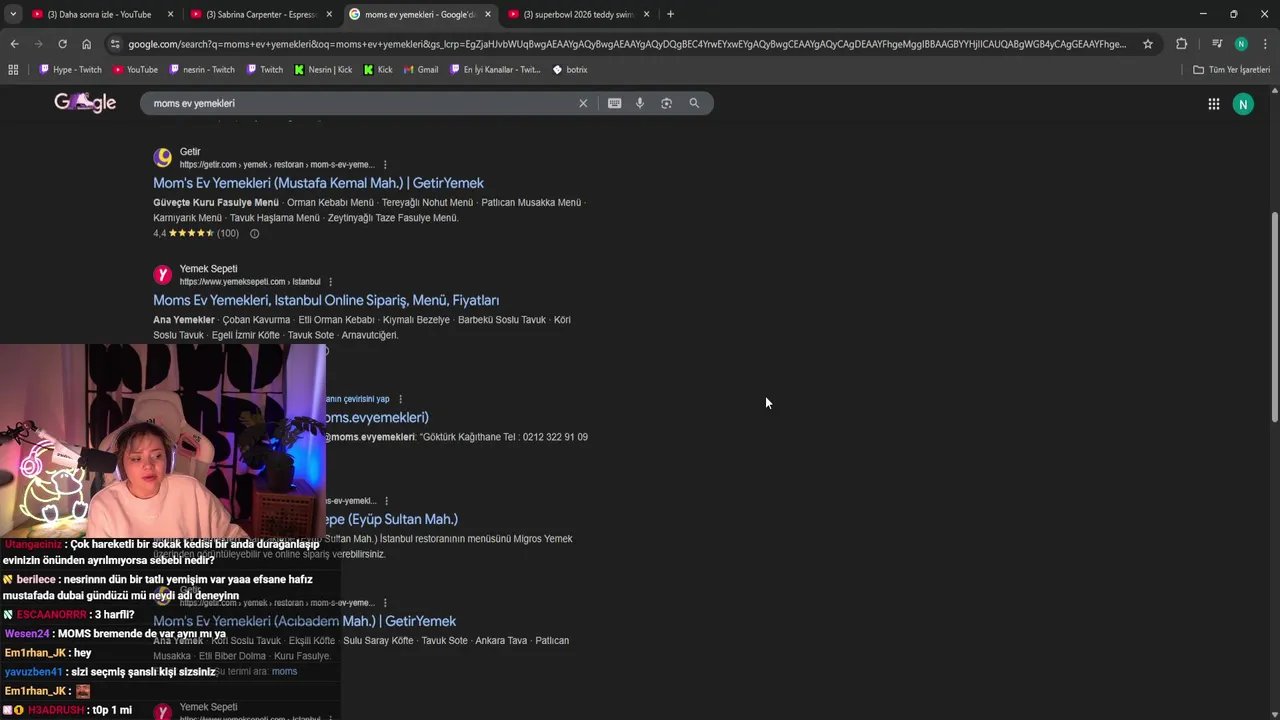Open more options for the Getir result
Image resolution: width=1280 pixels, height=720 pixels.
click(385, 165)
